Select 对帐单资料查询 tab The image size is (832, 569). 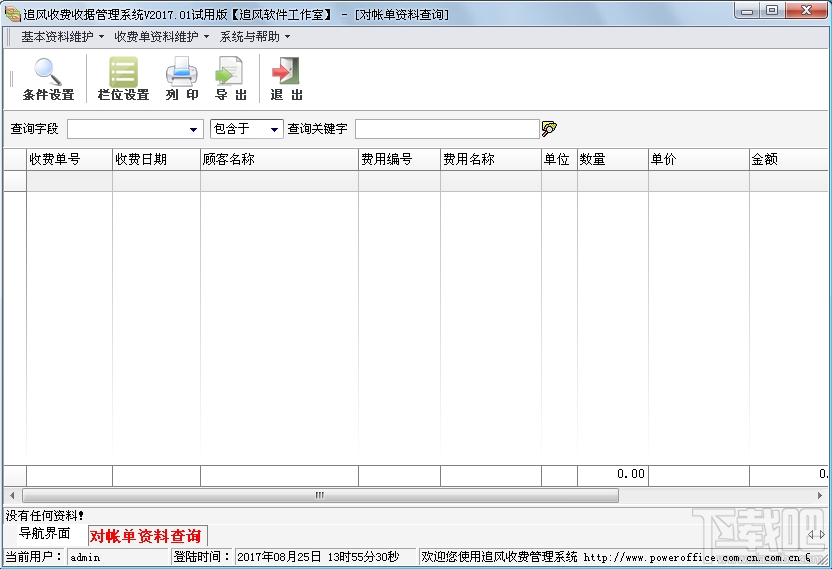[x=146, y=536]
